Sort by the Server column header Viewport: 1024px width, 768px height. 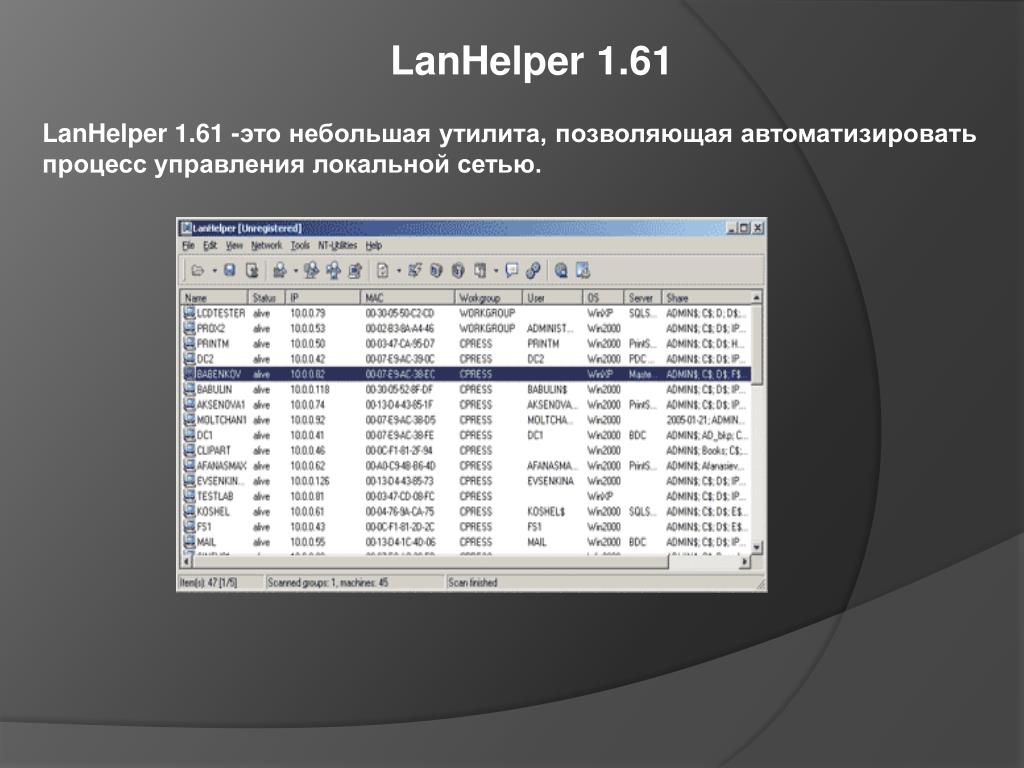(x=643, y=298)
